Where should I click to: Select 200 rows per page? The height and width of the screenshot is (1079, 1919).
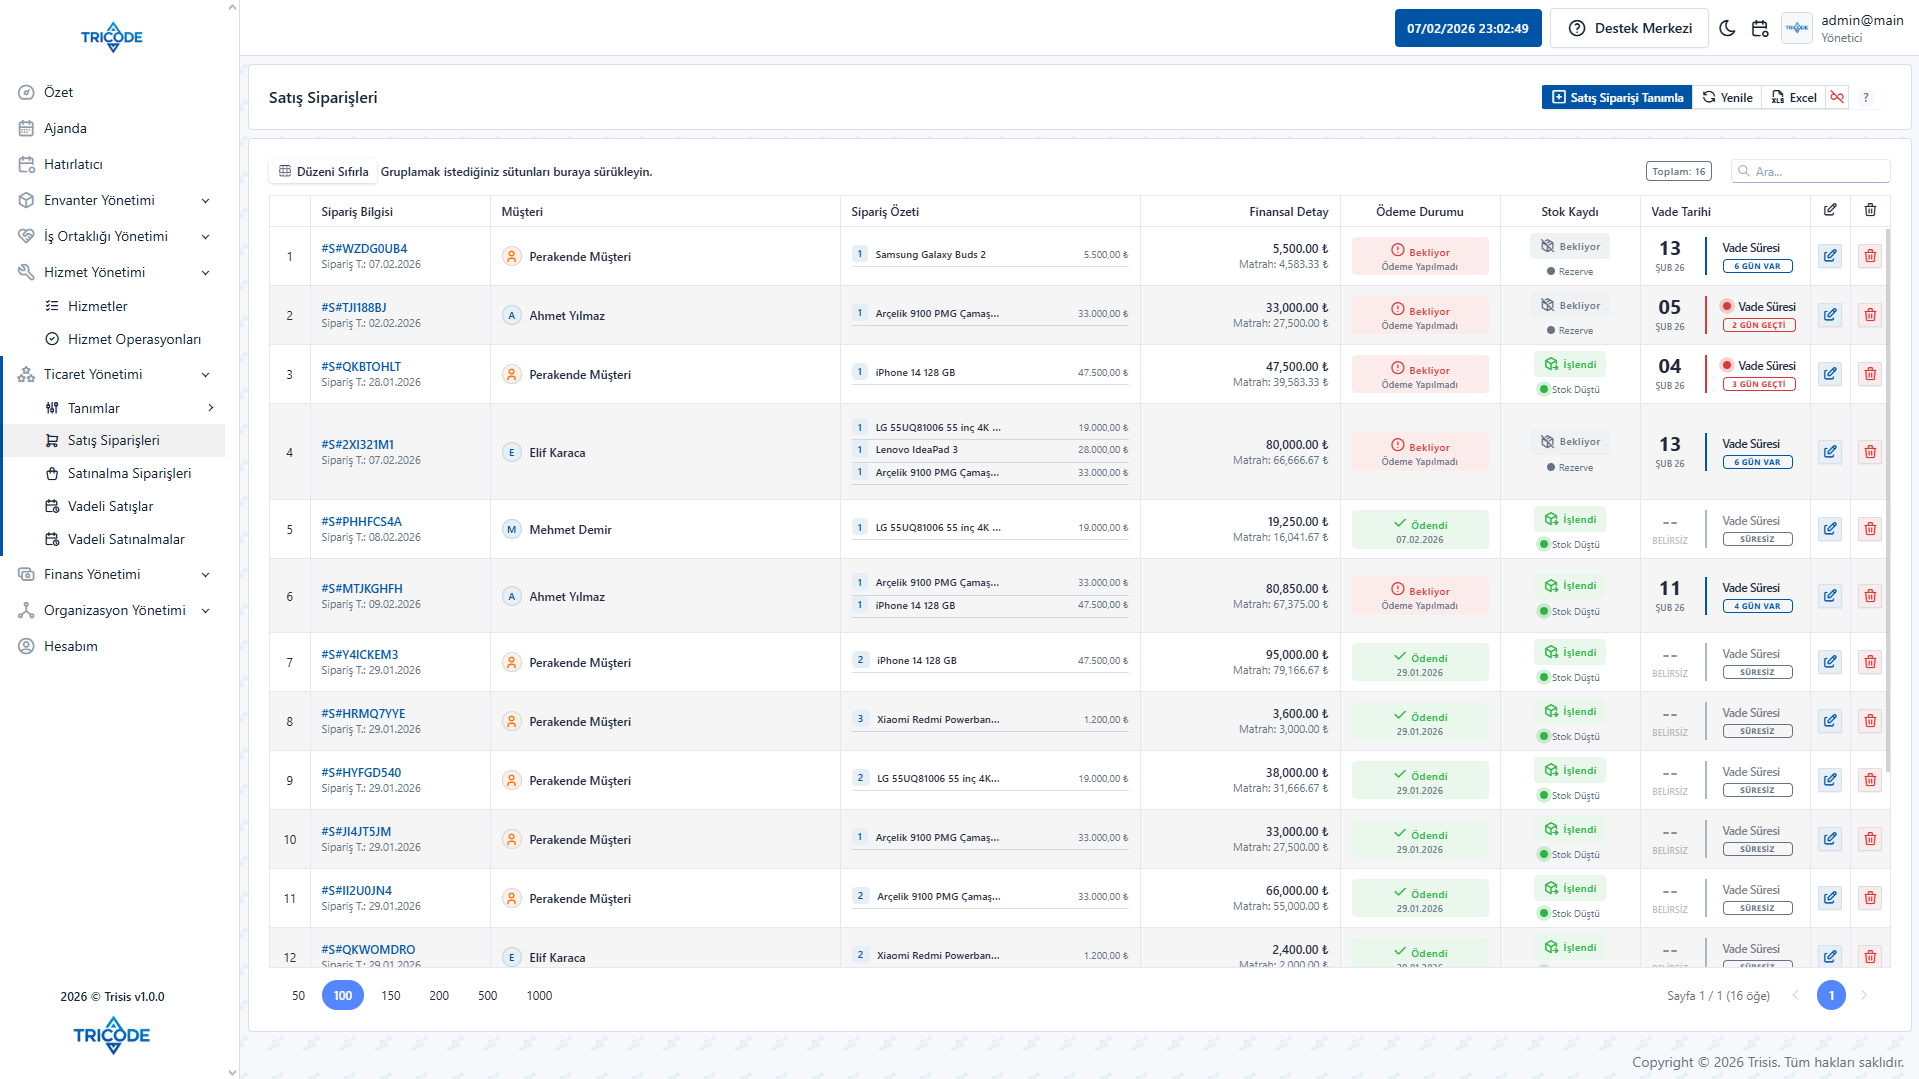click(439, 995)
